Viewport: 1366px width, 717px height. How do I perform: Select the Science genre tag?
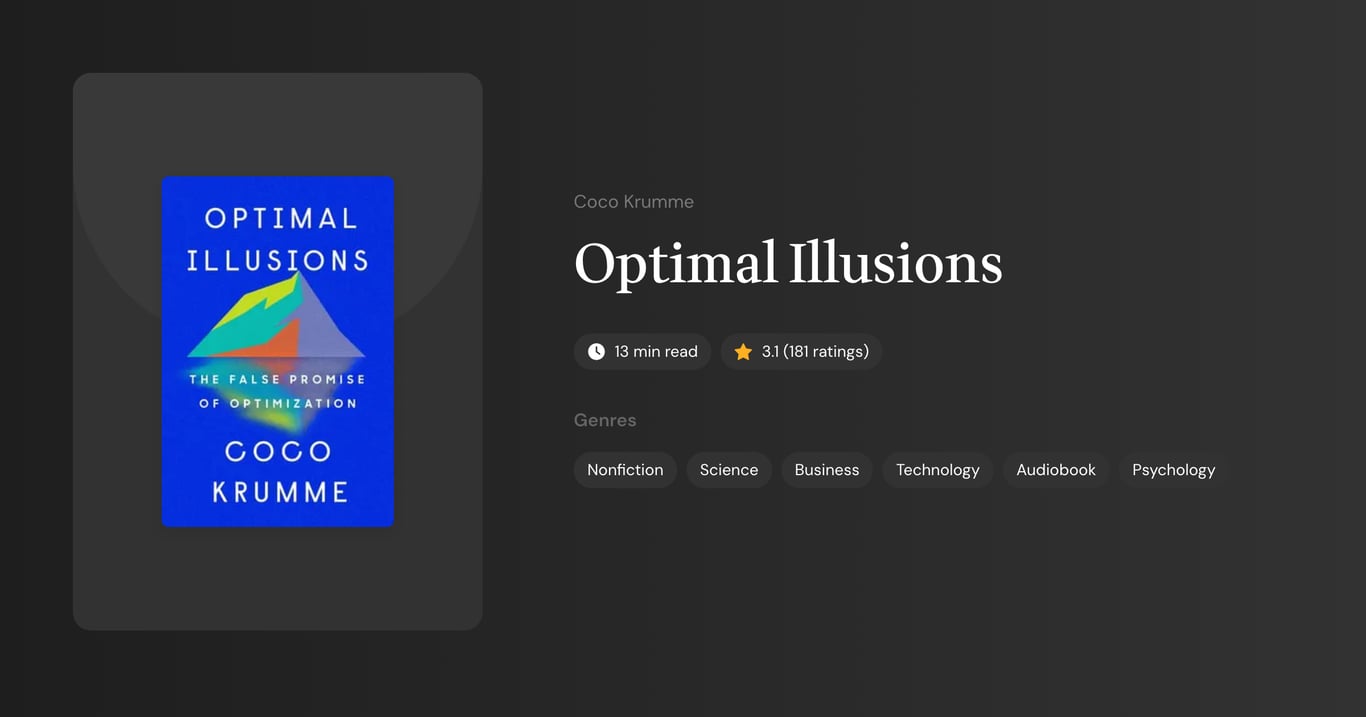728,469
